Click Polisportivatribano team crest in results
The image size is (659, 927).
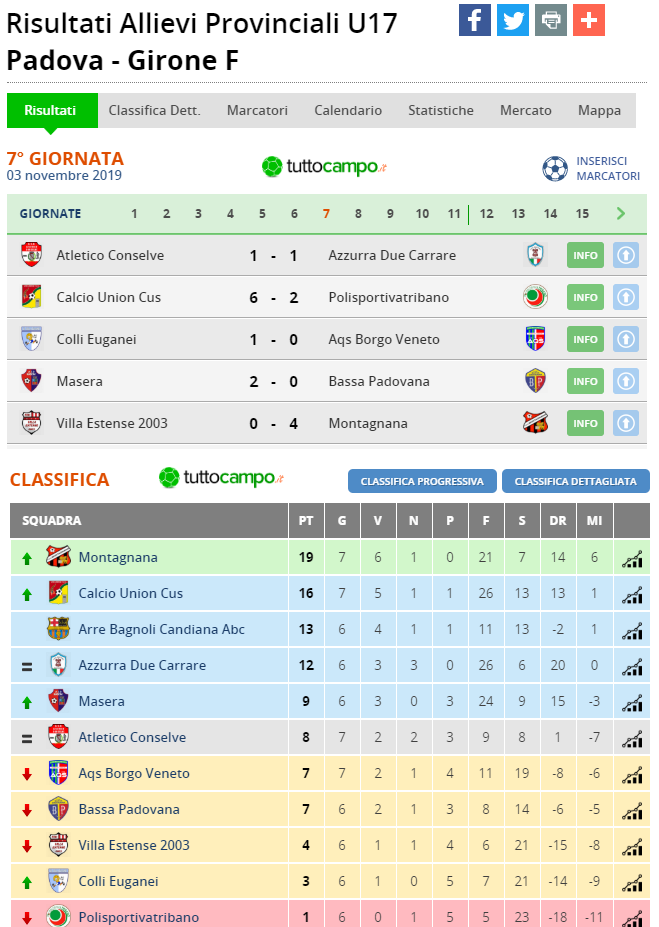tap(535, 297)
